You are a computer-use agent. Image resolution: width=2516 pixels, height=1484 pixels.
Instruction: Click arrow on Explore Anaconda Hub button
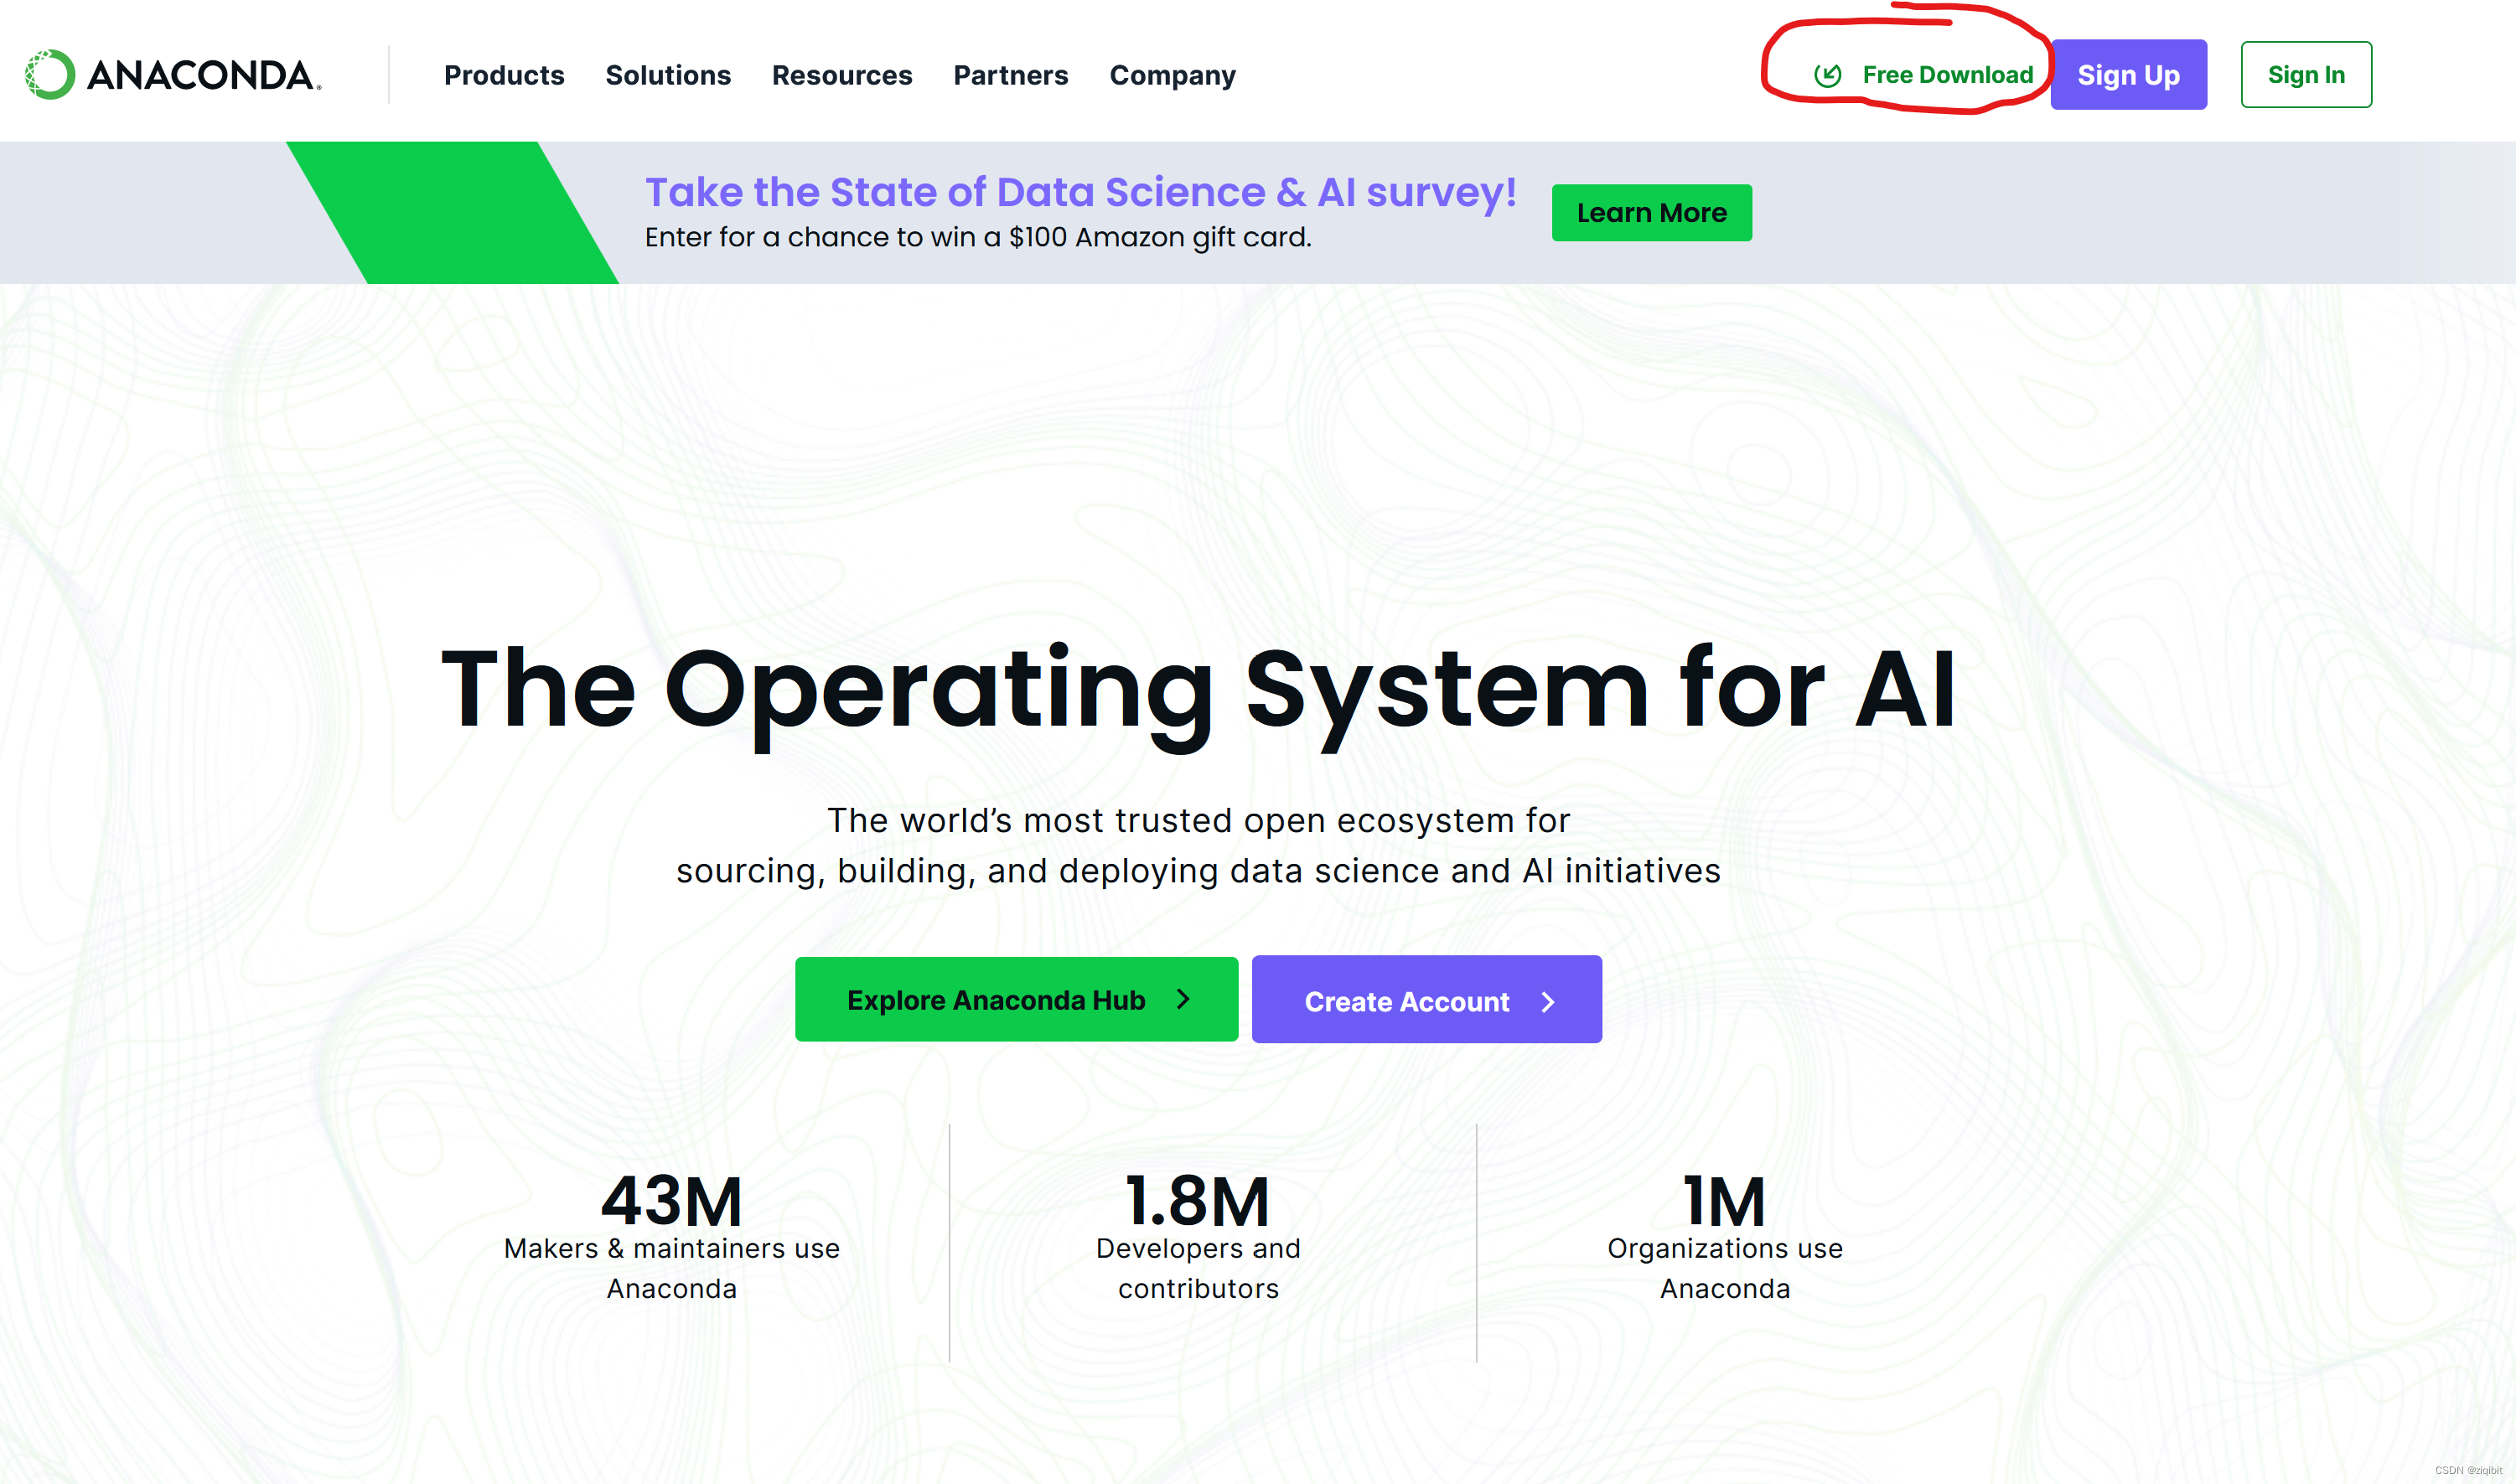[1184, 999]
